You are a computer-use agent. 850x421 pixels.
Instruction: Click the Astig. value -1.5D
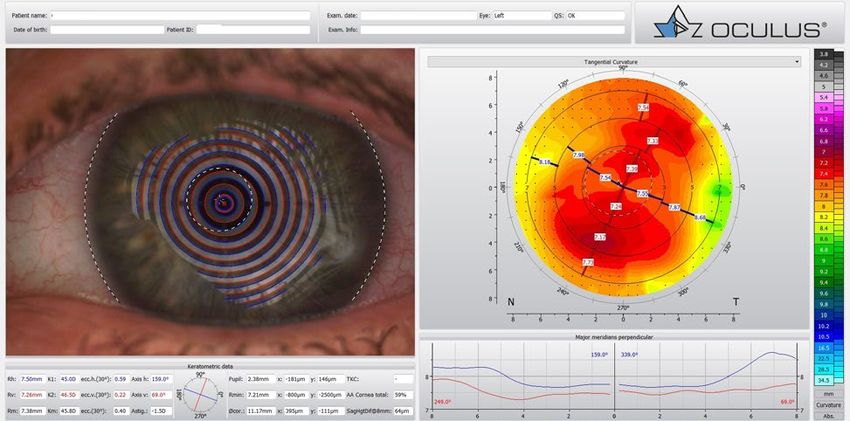click(x=162, y=412)
